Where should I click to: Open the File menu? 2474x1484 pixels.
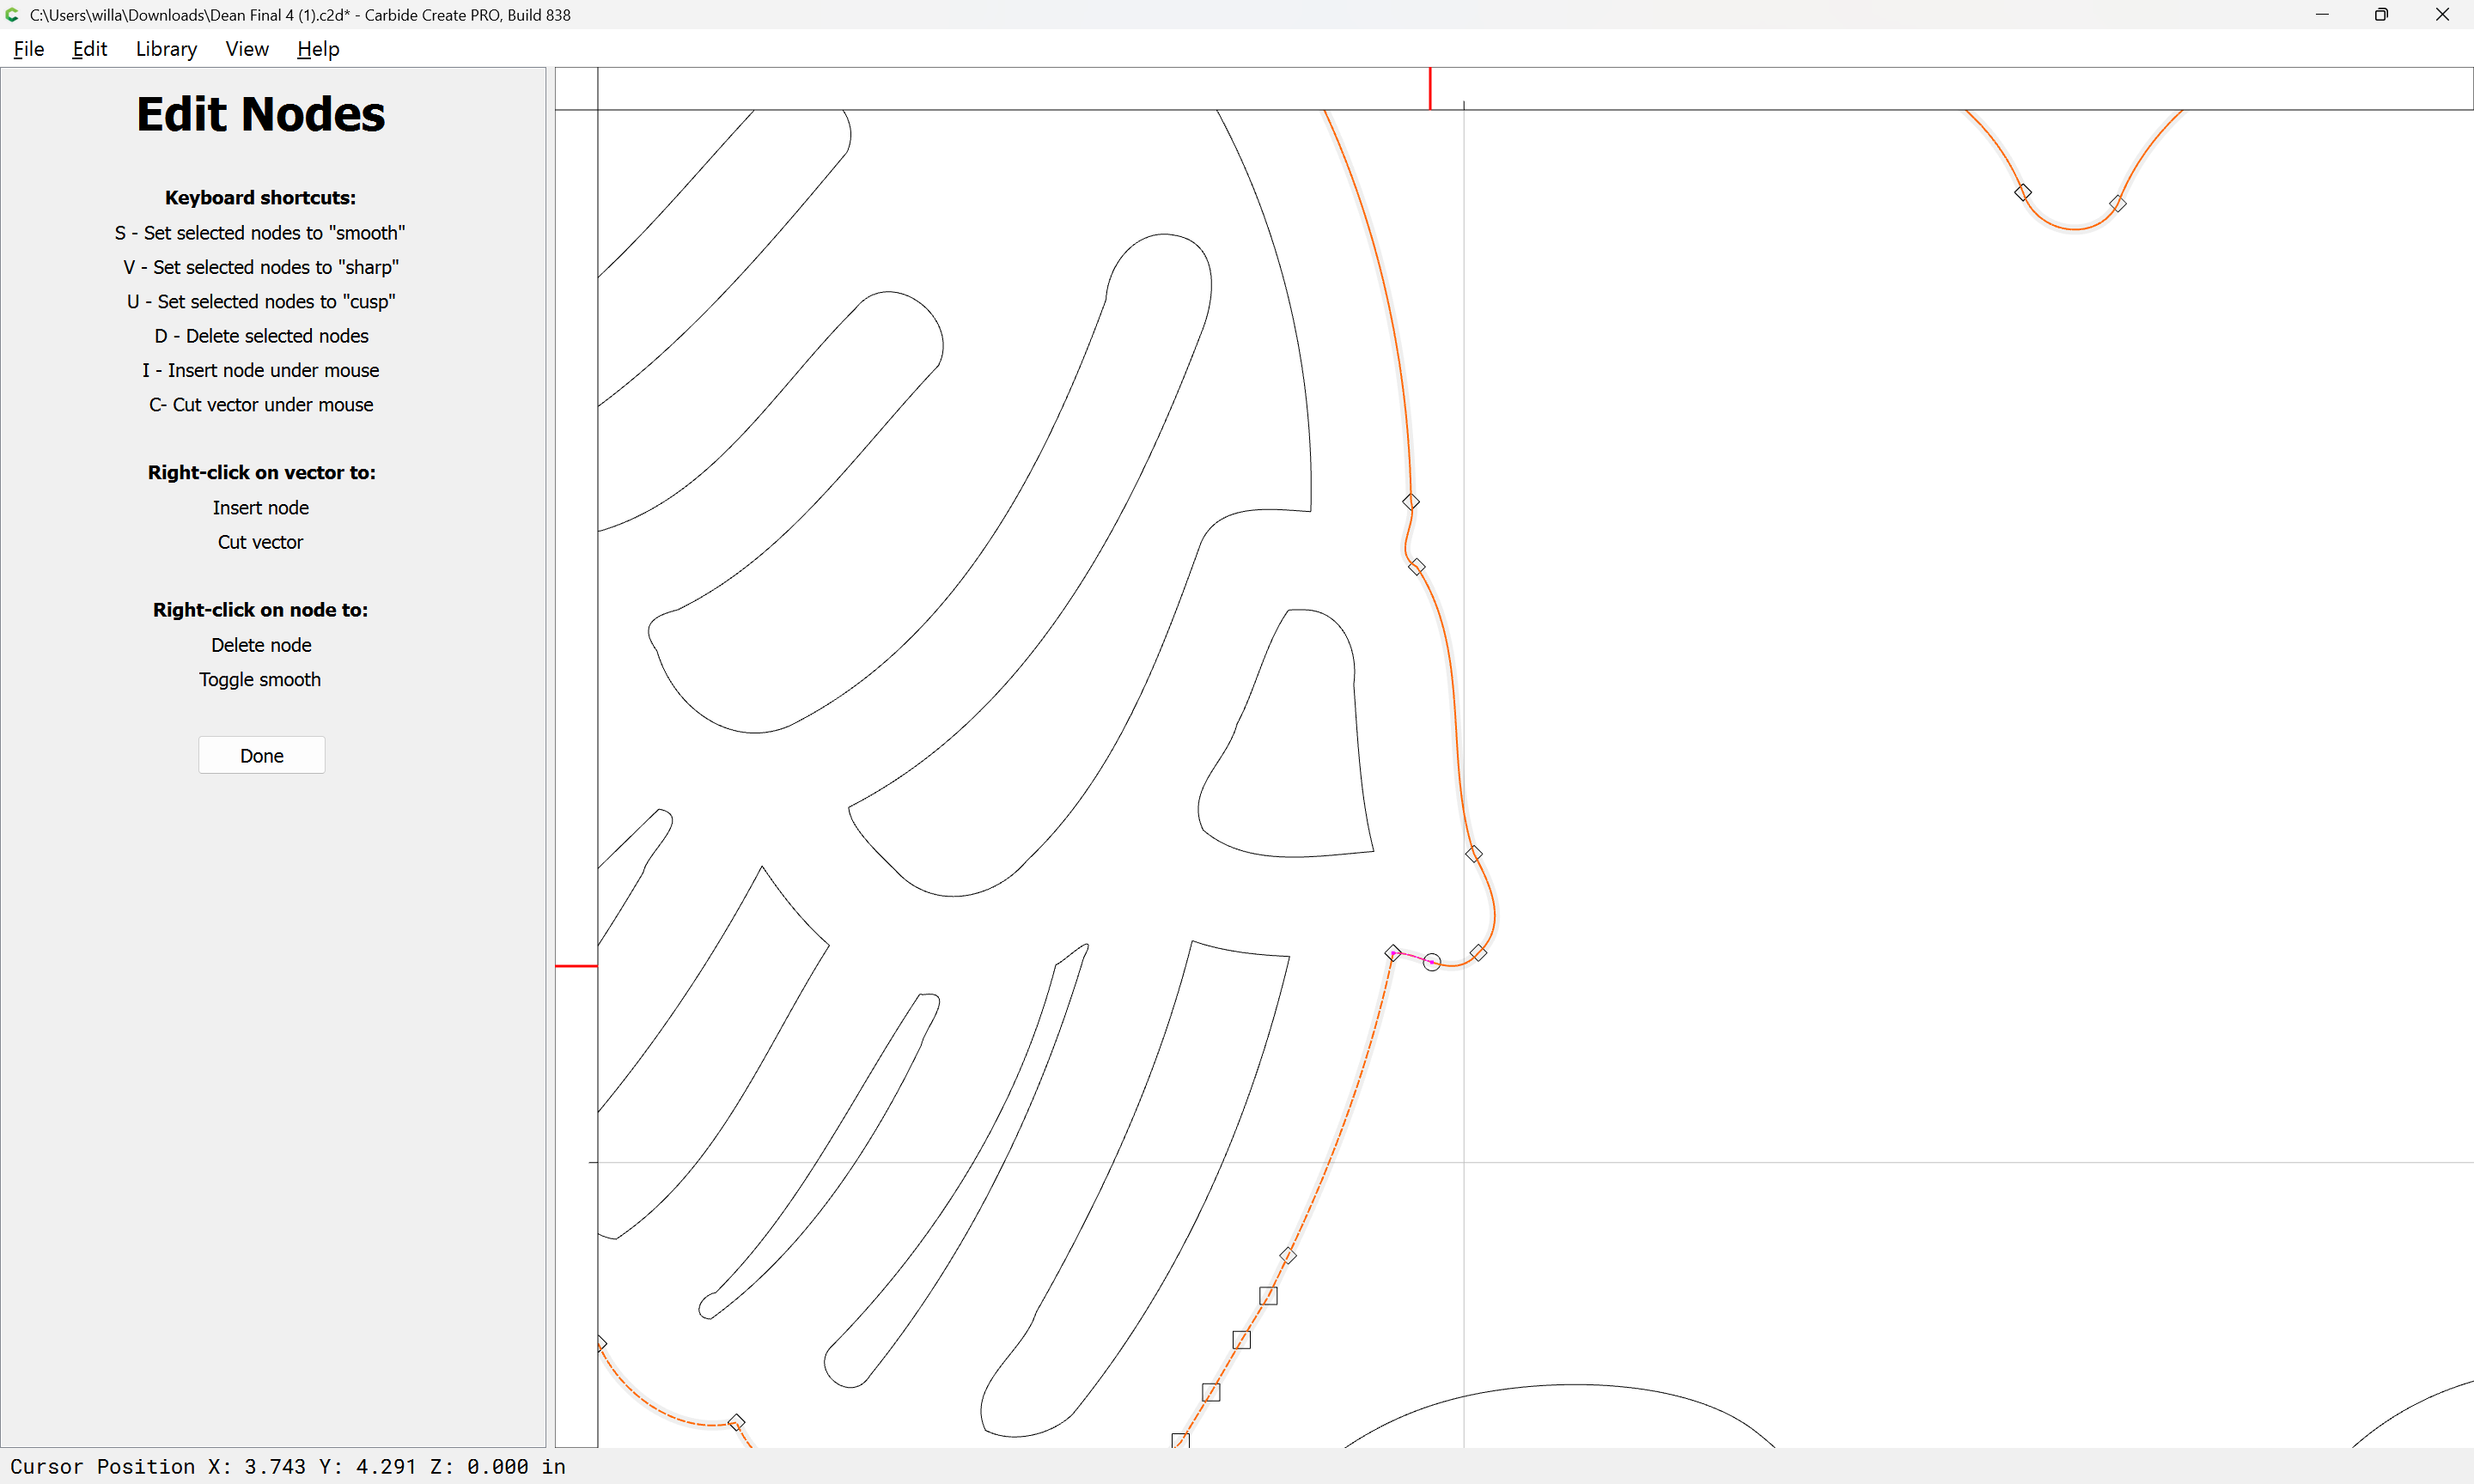28,49
